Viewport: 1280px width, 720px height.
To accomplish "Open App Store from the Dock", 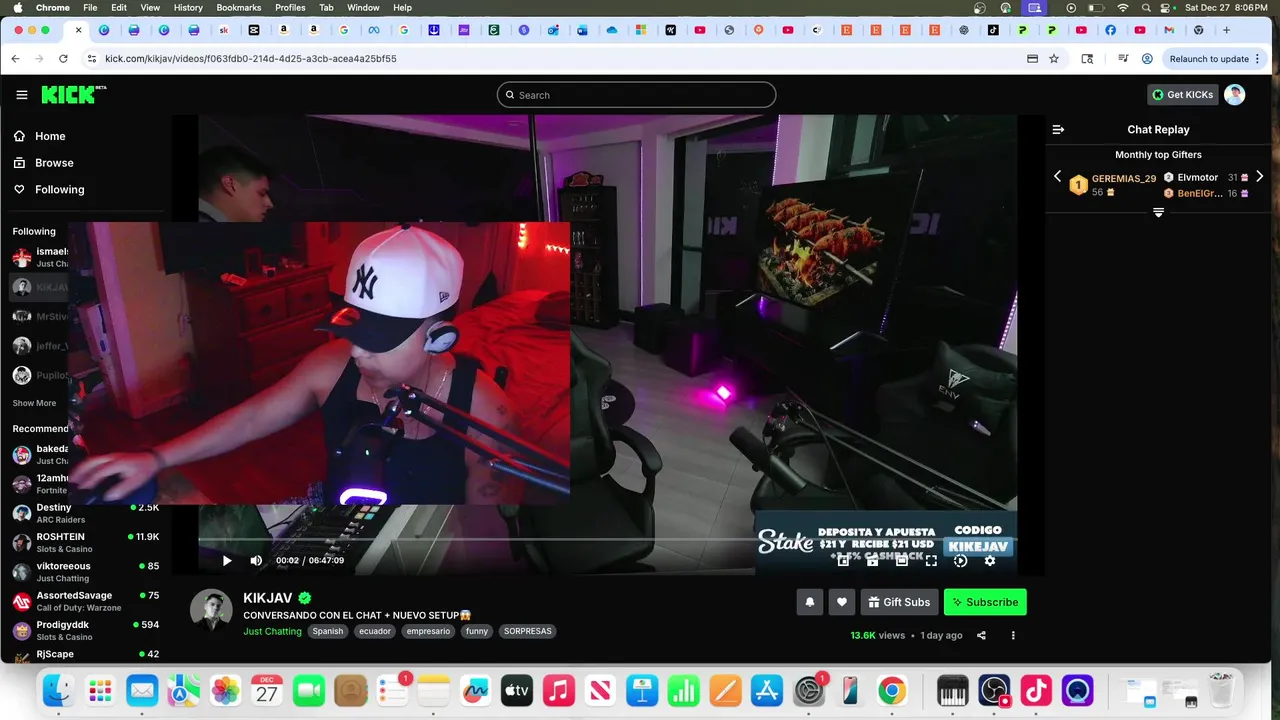I will pyautogui.click(x=767, y=690).
